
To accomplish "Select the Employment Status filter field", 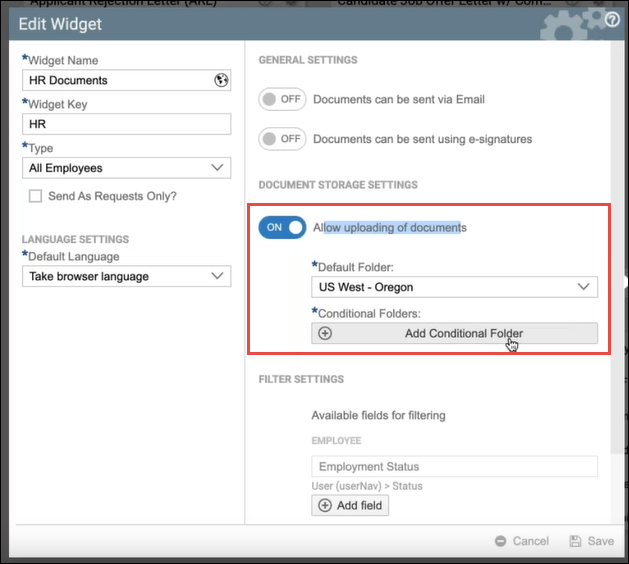I will [454, 467].
